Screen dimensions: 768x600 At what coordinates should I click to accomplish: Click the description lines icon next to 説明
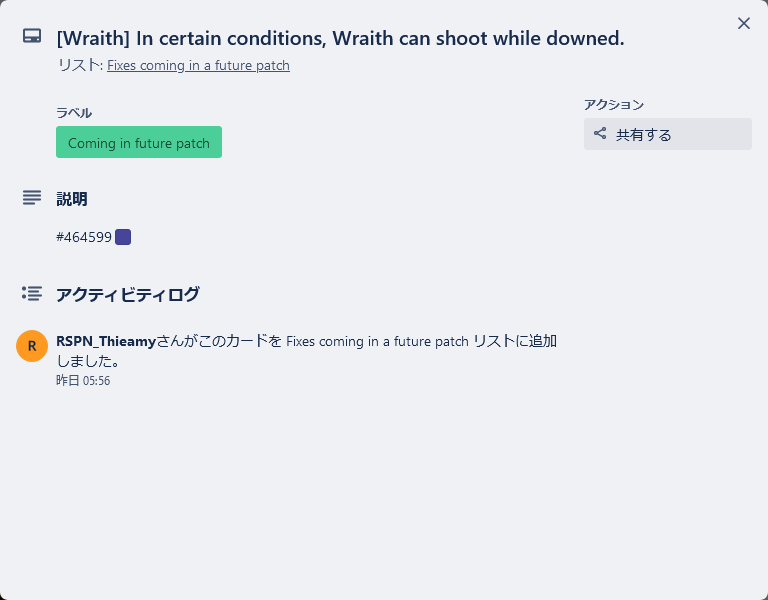point(32,198)
